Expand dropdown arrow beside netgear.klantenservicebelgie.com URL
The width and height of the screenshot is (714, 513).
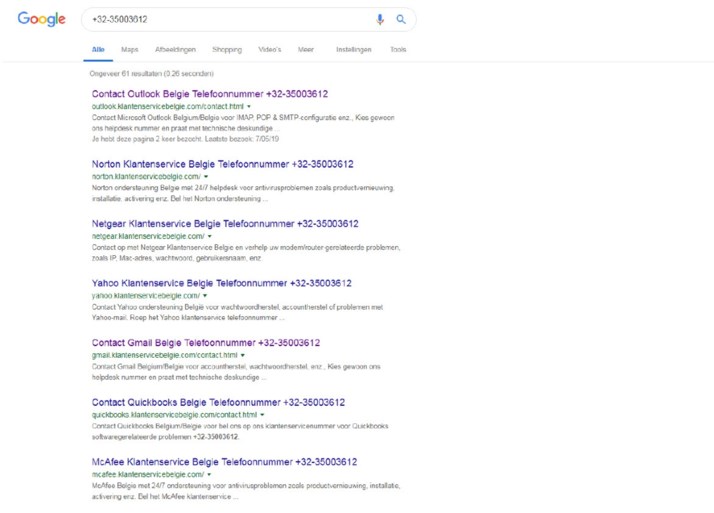209,236
